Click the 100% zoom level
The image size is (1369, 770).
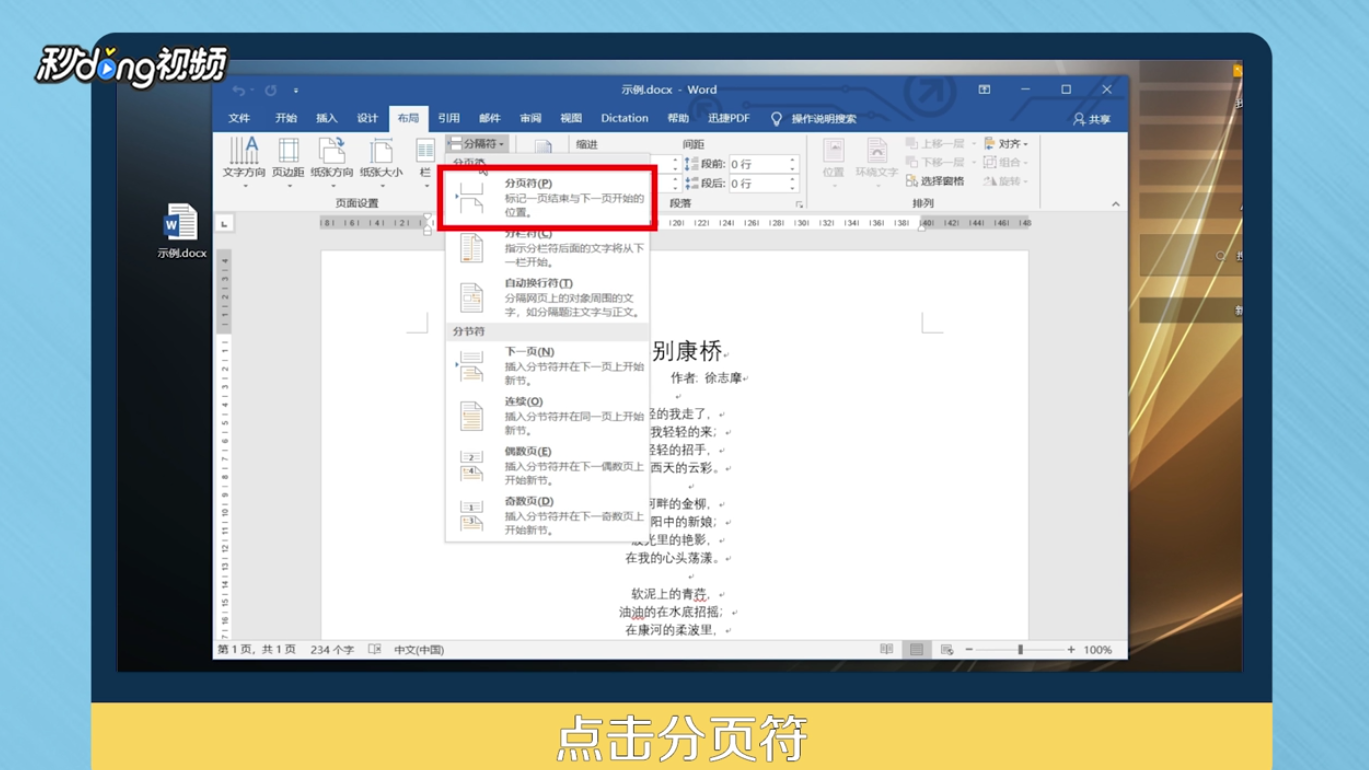pos(1098,650)
